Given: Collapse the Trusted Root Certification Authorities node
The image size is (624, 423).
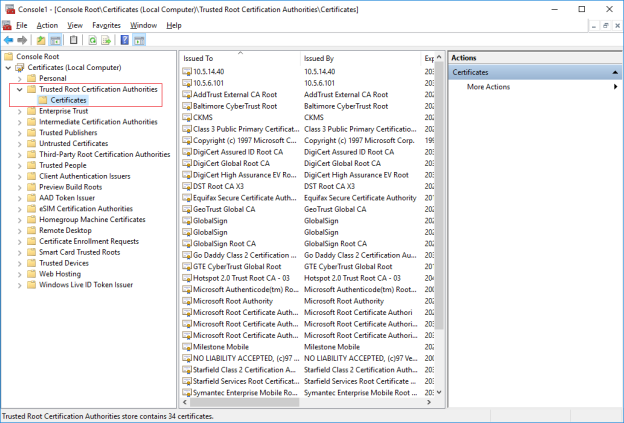Looking at the screenshot, I should click(20, 89).
